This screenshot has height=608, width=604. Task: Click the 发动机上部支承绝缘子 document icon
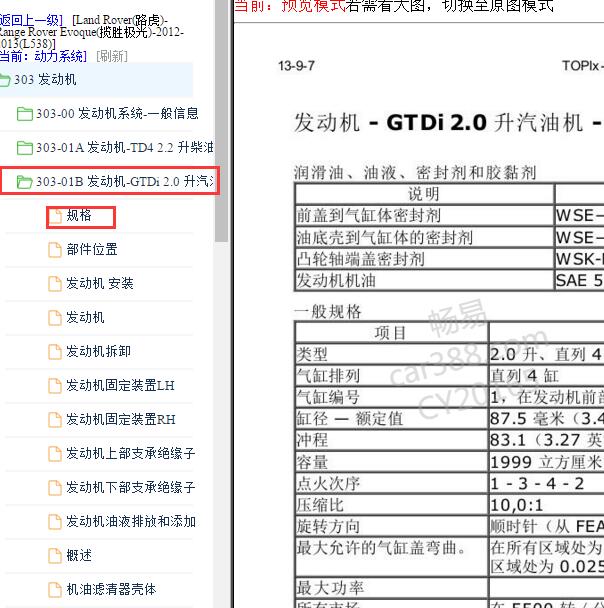point(55,454)
